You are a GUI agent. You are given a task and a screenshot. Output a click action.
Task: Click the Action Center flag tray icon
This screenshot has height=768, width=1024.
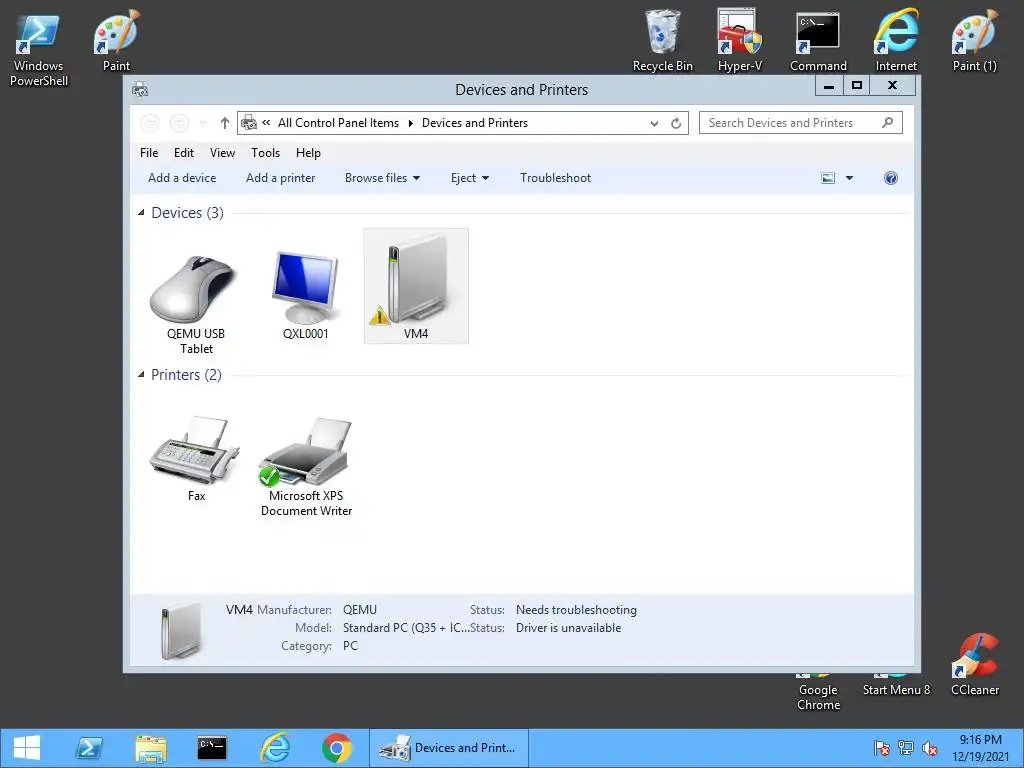(x=882, y=748)
